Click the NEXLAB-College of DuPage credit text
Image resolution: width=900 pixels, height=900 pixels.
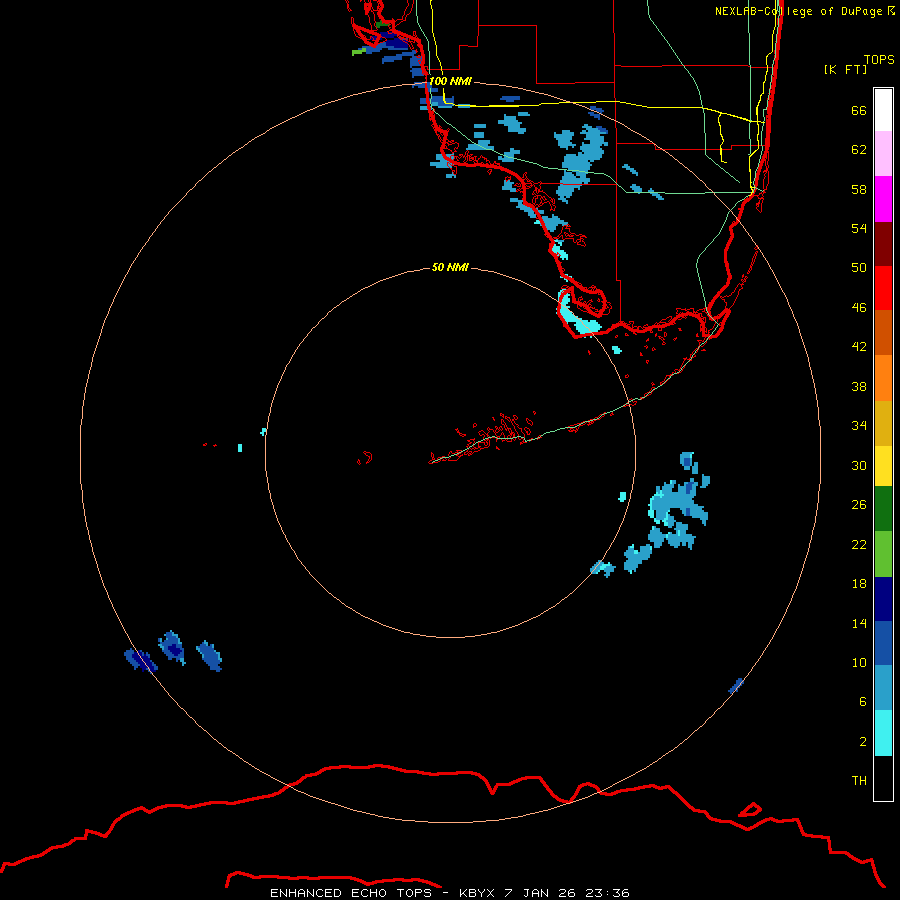(x=804, y=11)
